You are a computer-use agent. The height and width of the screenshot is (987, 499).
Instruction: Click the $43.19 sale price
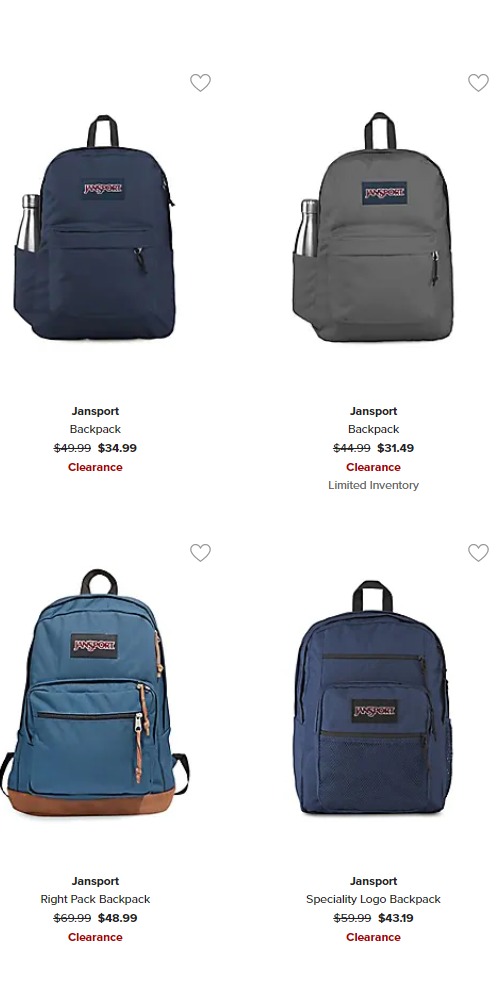(396, 918)
